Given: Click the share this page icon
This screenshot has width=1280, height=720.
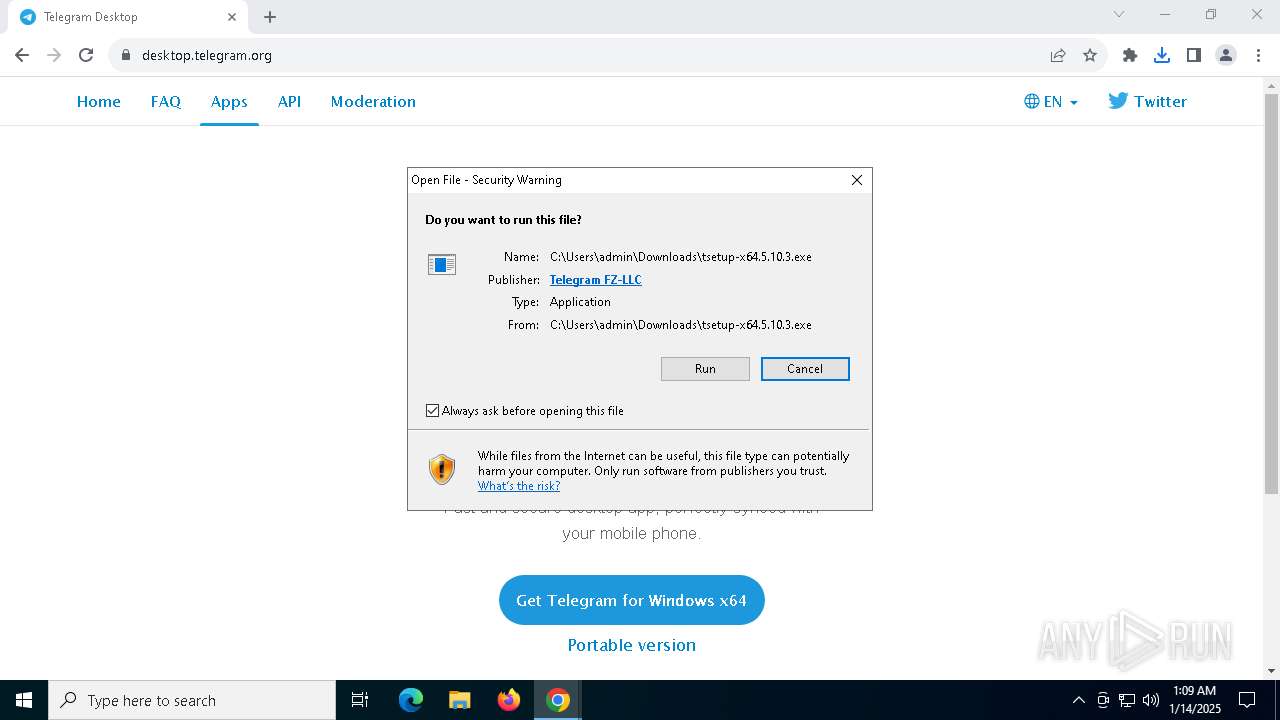Looking at the screenshot, I should coord(1058,55).
